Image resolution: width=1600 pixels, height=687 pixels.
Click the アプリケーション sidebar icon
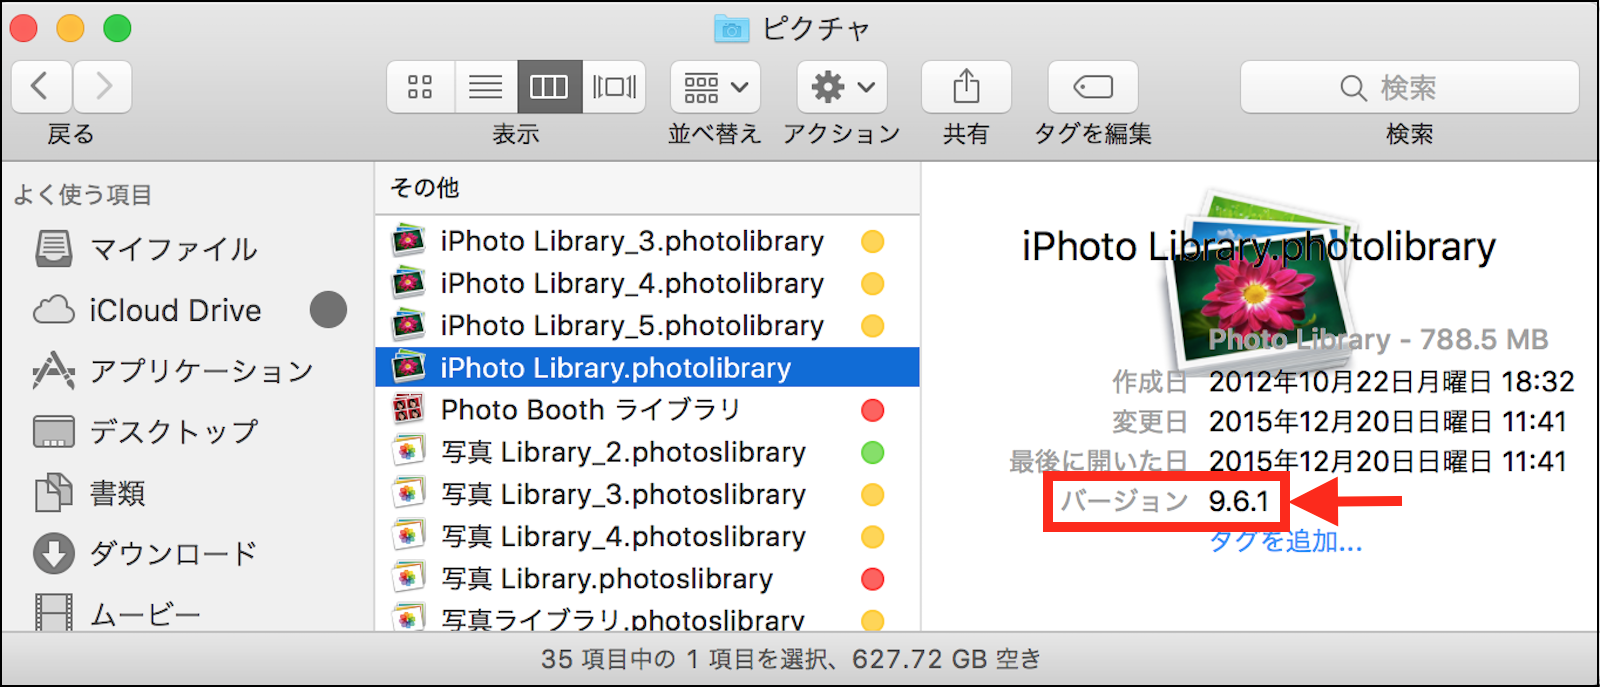(54, 371)
